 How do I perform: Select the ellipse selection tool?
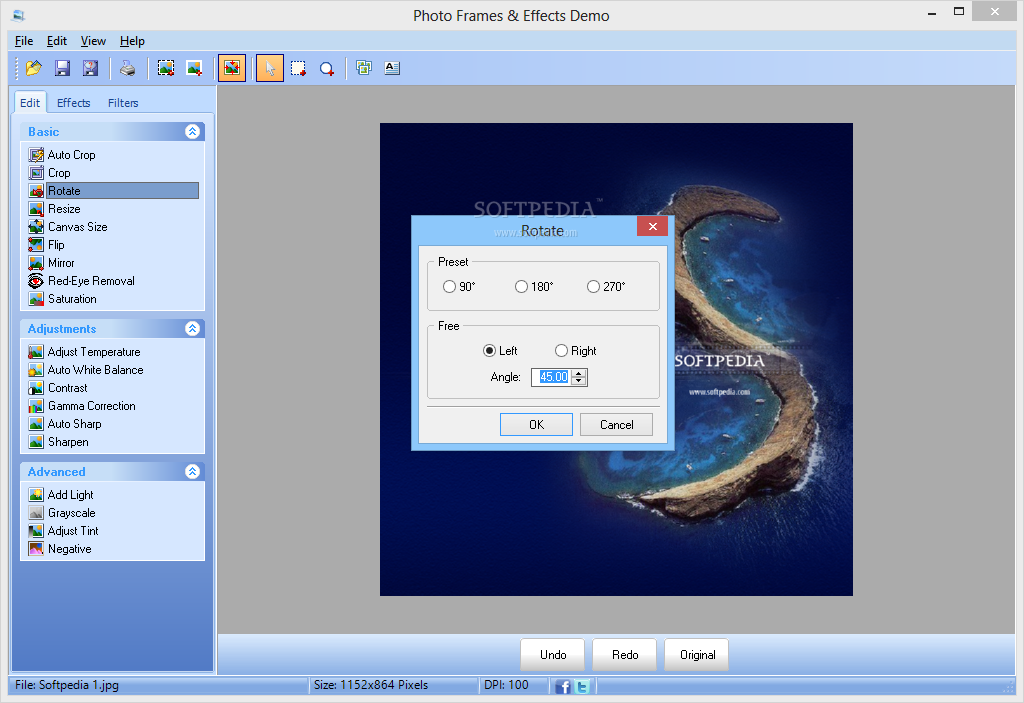click(327, 68)
